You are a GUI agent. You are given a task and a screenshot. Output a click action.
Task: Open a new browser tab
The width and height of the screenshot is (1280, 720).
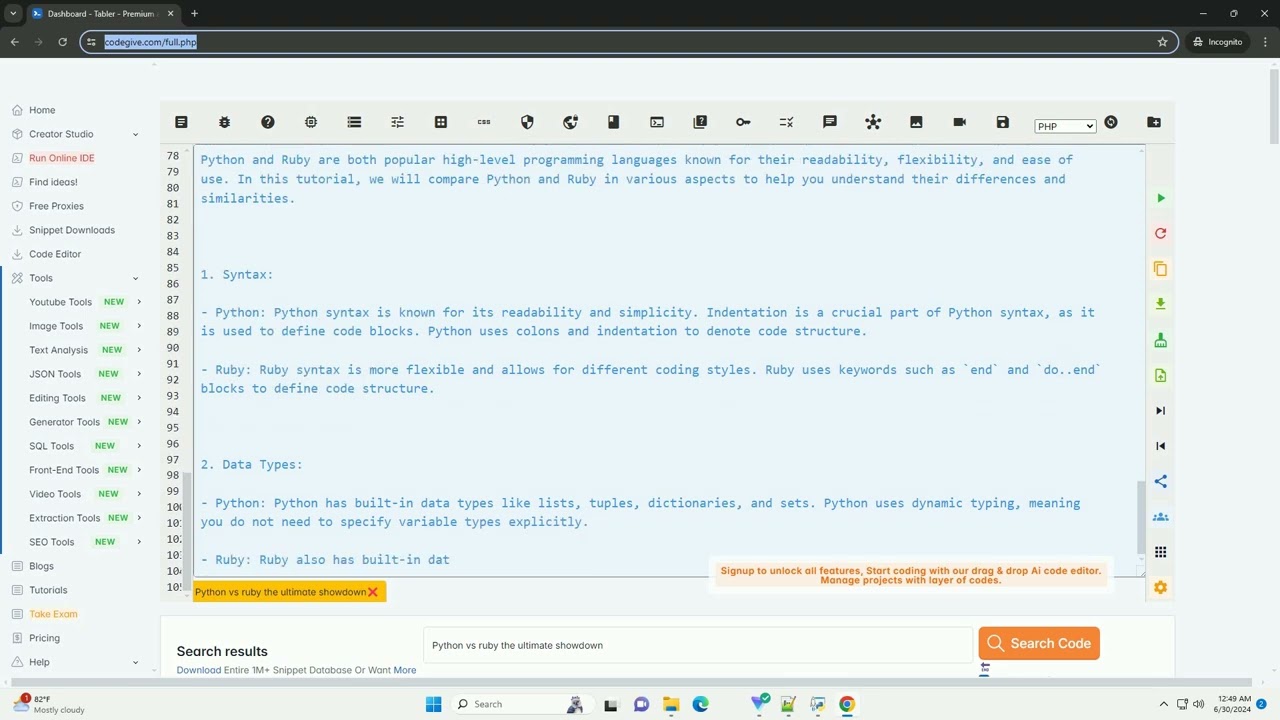(194, 13)
